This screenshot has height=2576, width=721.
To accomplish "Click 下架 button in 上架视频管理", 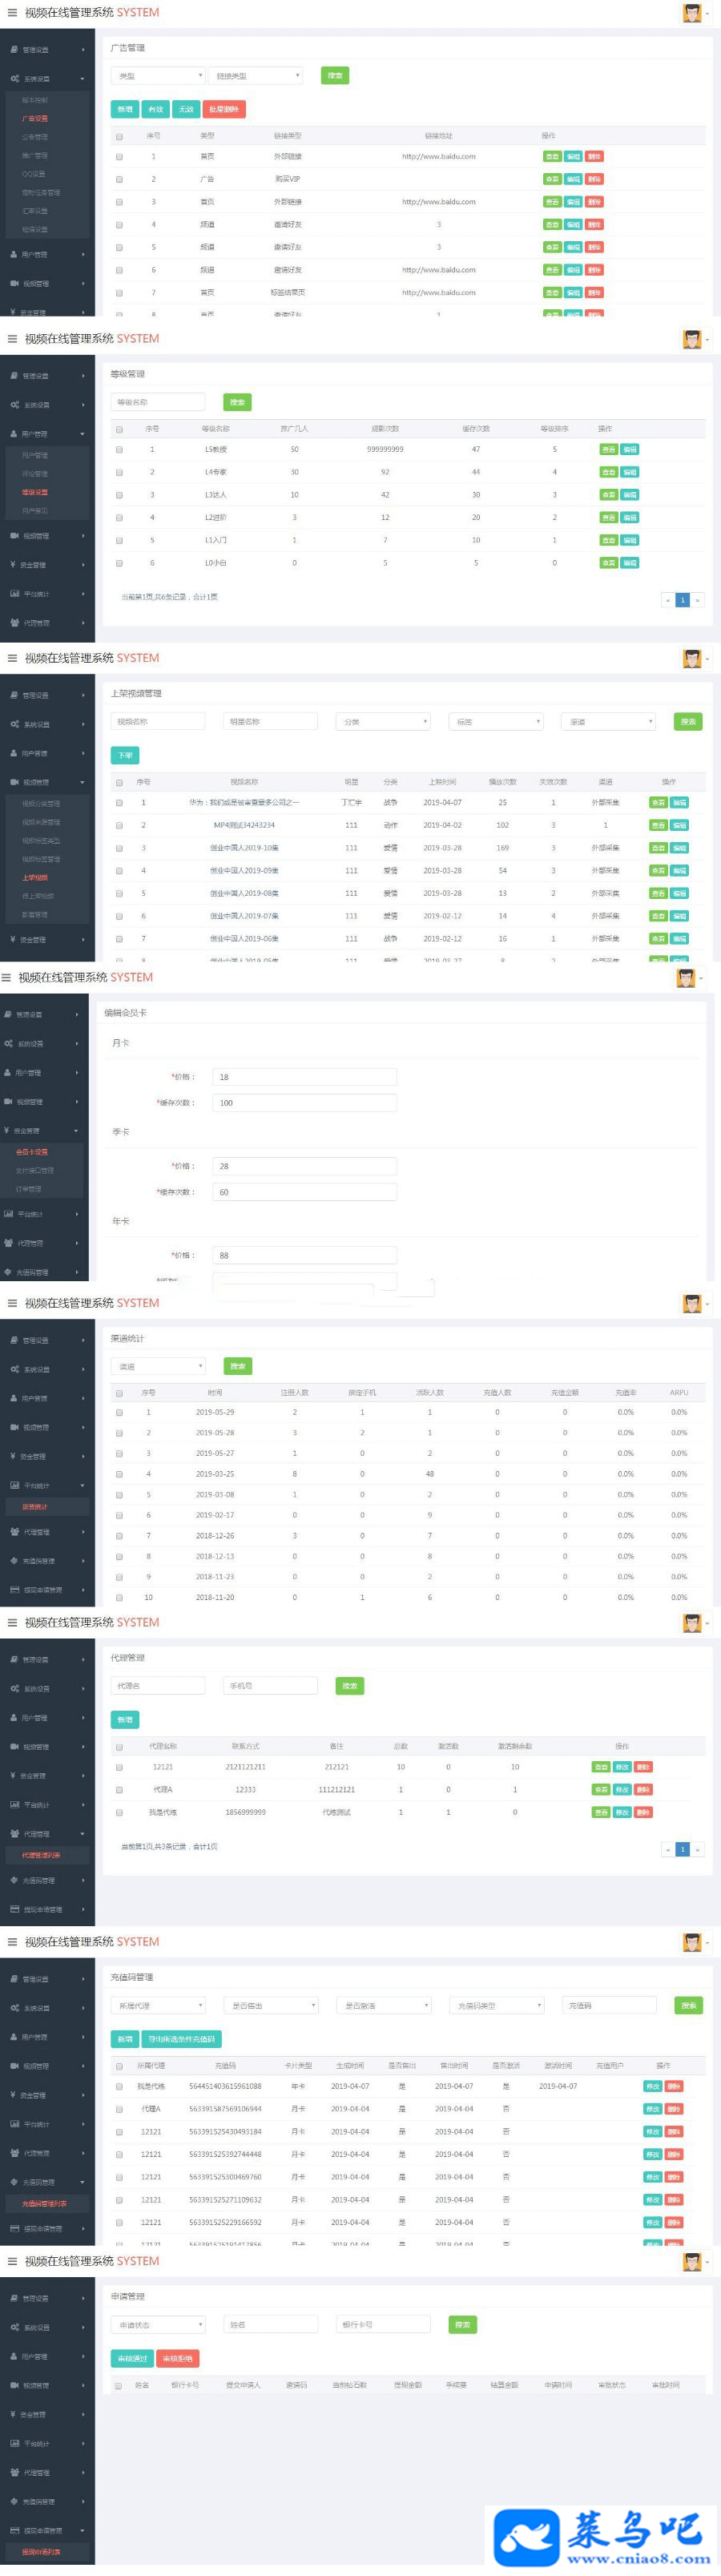I will pyautogui.click(x=125, y=755).
